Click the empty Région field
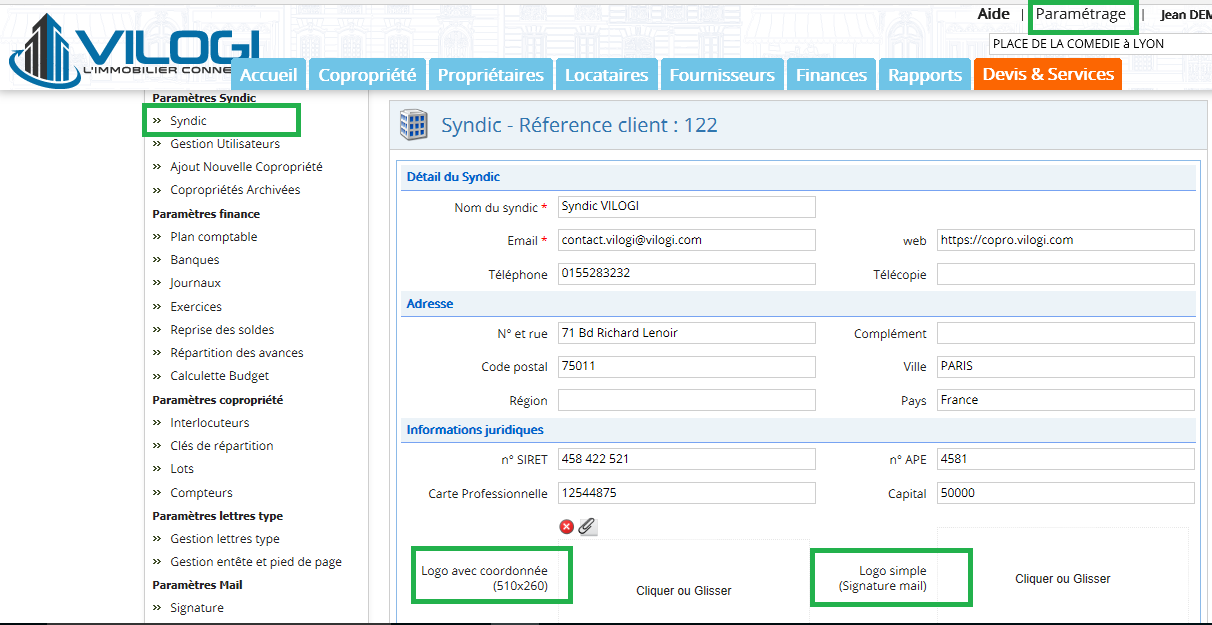 (x=687, y=400)
